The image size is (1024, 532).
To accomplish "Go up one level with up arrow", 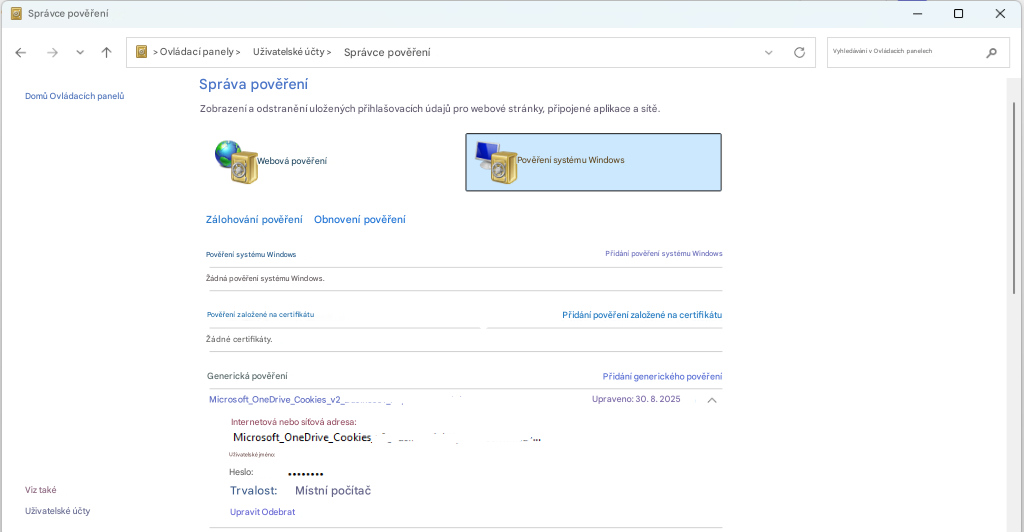I will [106, 52].
